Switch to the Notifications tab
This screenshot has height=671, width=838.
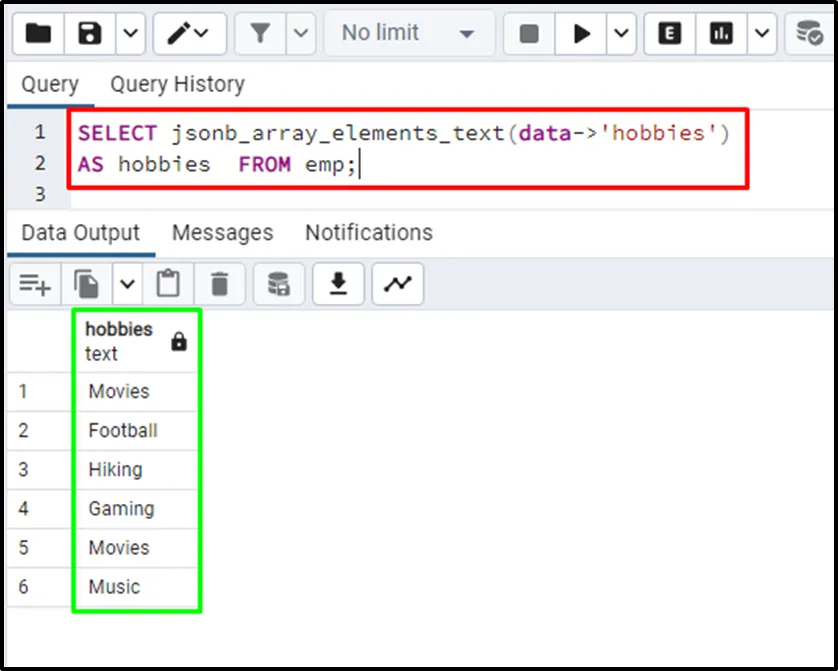coord(368,233)
